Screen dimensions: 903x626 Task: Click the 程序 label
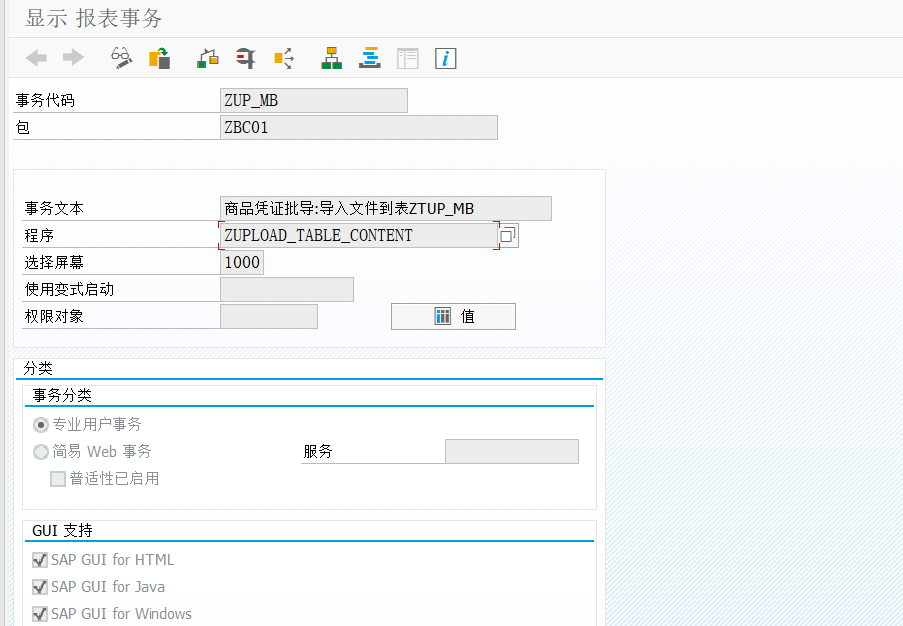click(39, 236)
